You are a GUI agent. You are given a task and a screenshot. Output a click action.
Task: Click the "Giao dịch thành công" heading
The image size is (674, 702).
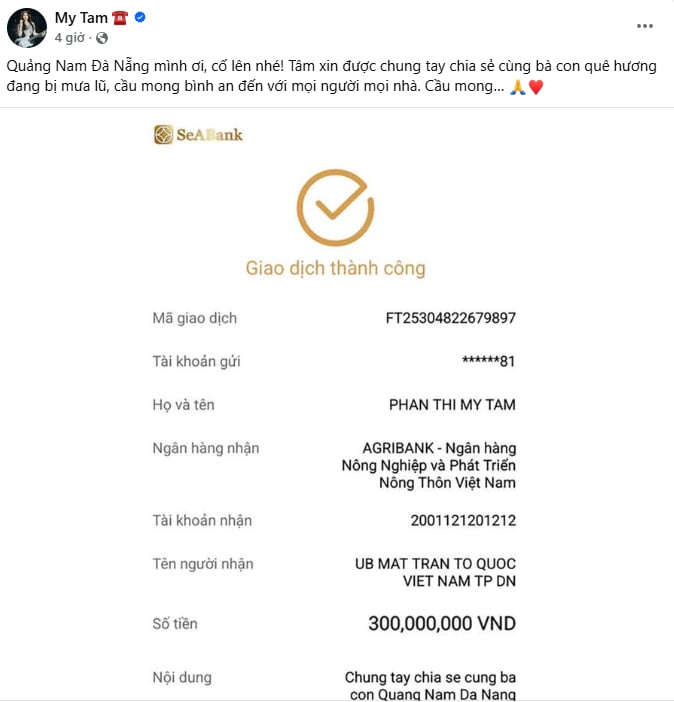(335, 268)
